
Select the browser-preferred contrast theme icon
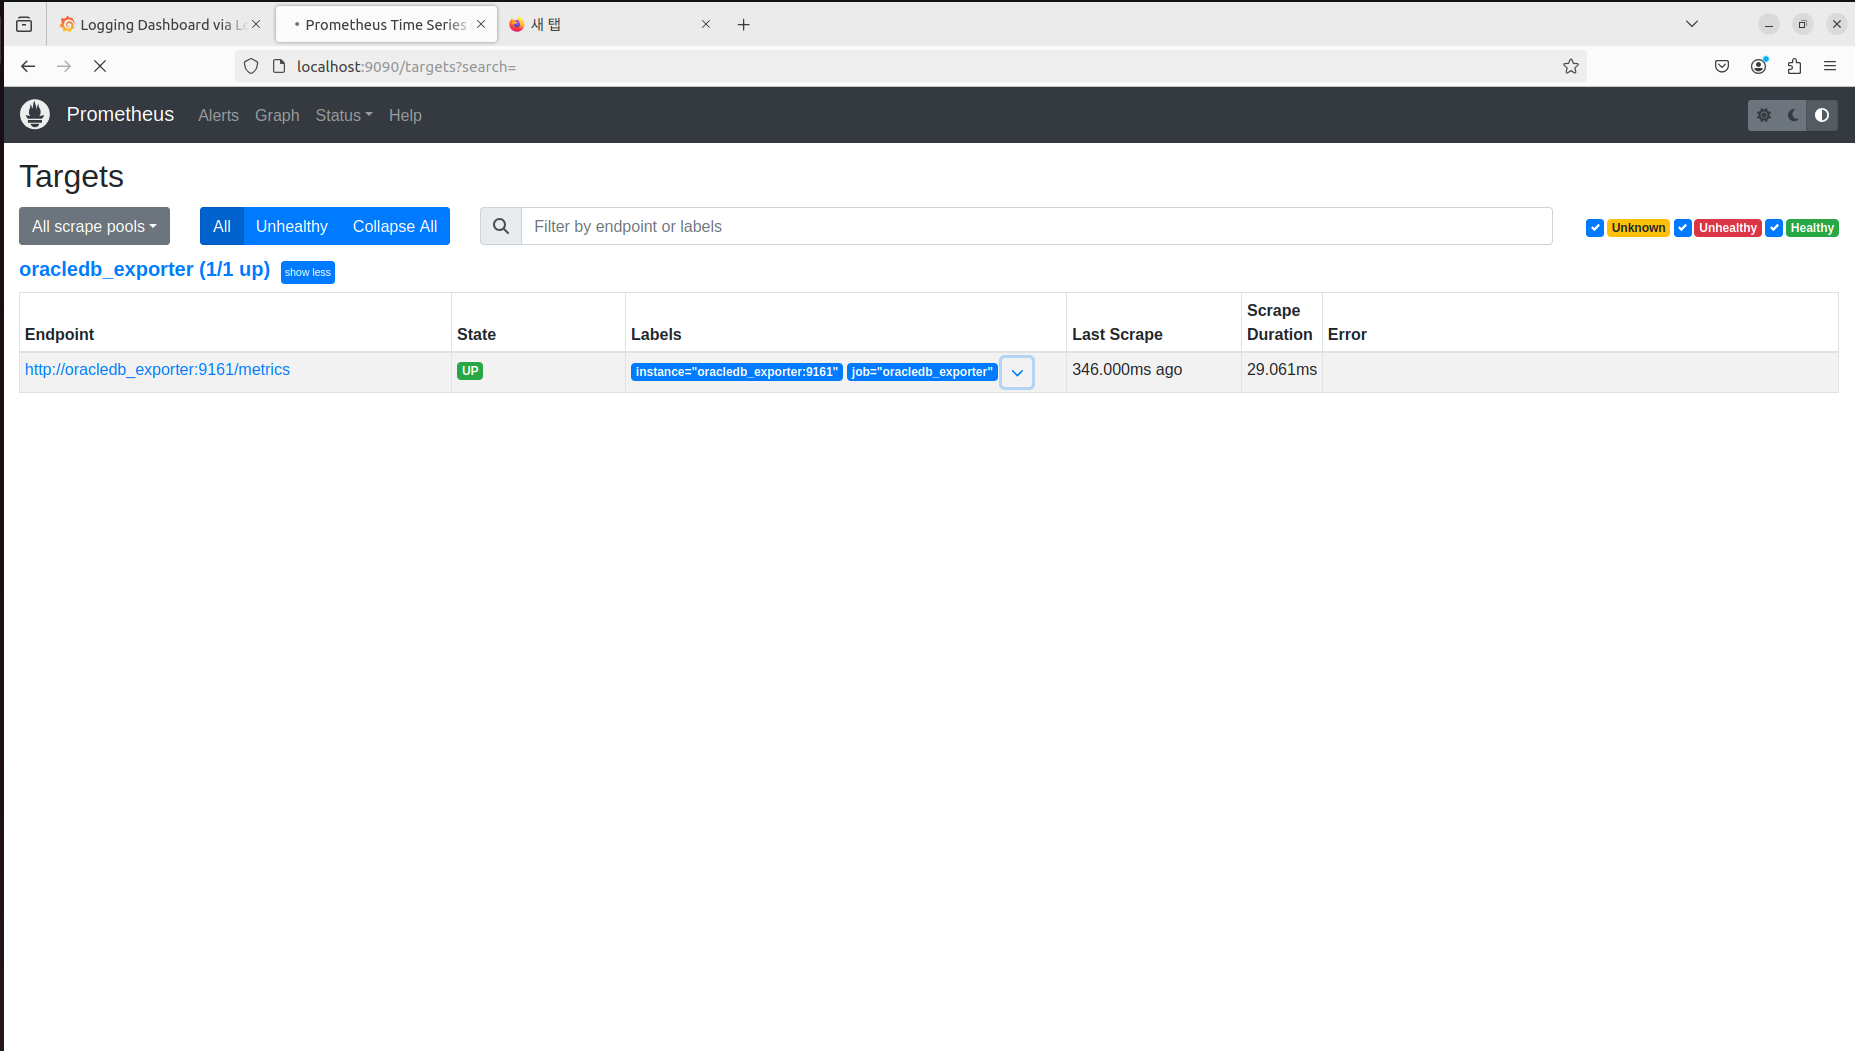(x=1822, y=115)
